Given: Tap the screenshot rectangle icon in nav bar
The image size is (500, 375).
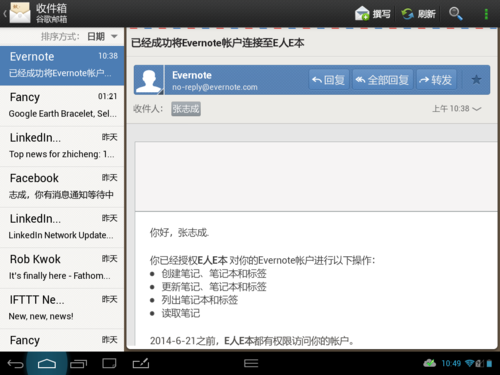Looking at the screenshot, I should tap(109, 363).
